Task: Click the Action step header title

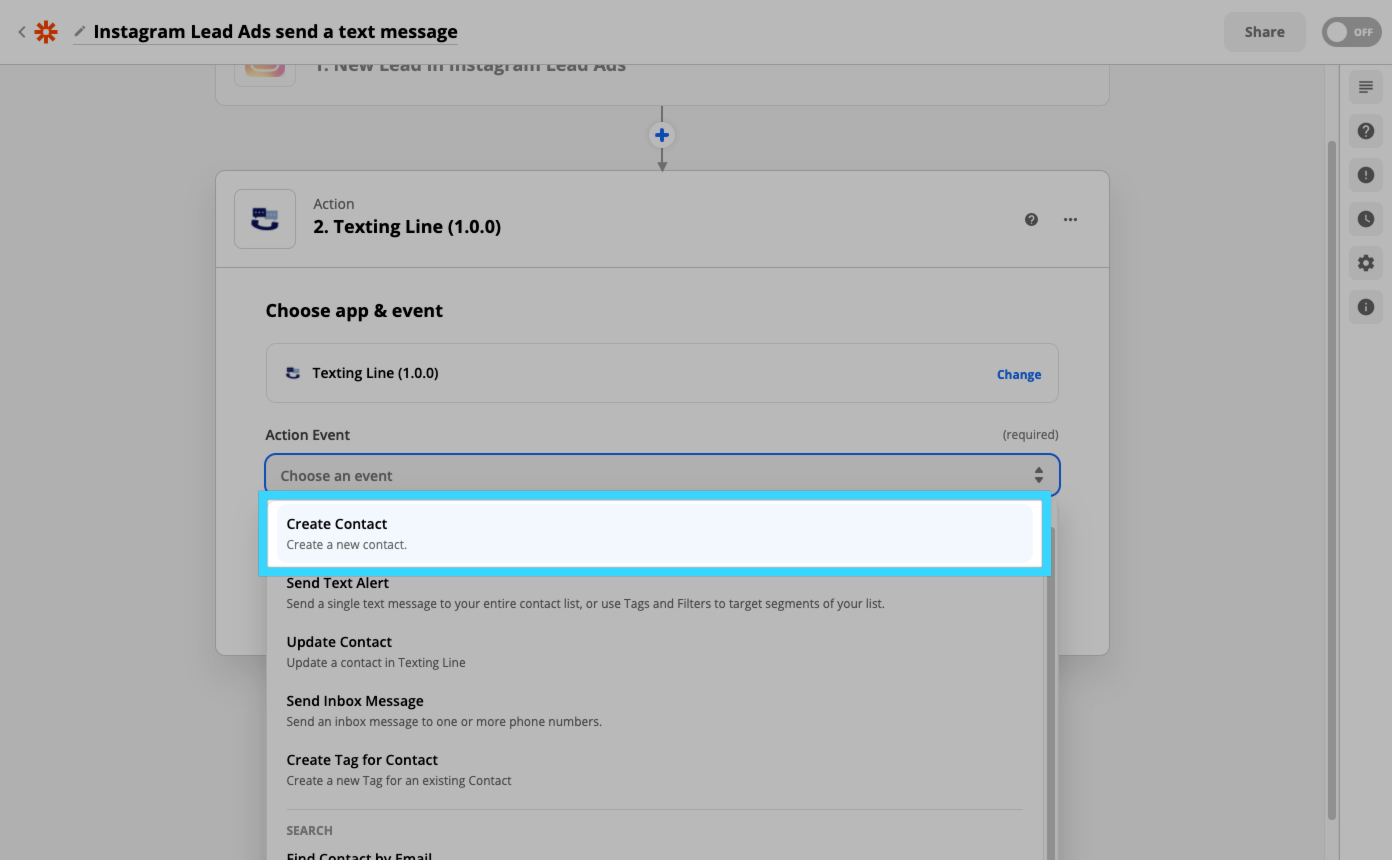Action: coord(407,227)
